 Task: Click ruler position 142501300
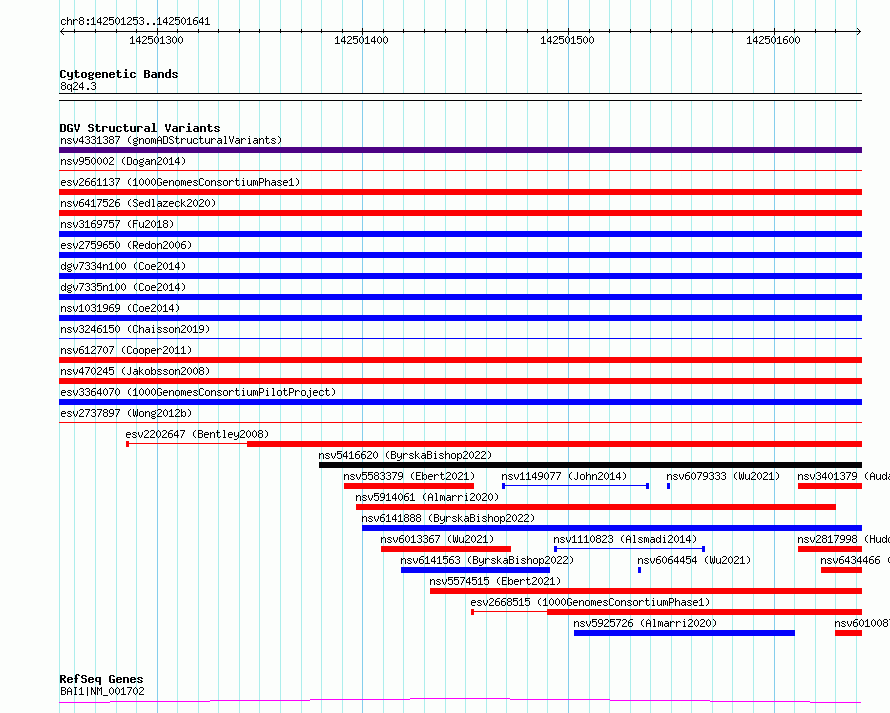click(x=157, y=40)
